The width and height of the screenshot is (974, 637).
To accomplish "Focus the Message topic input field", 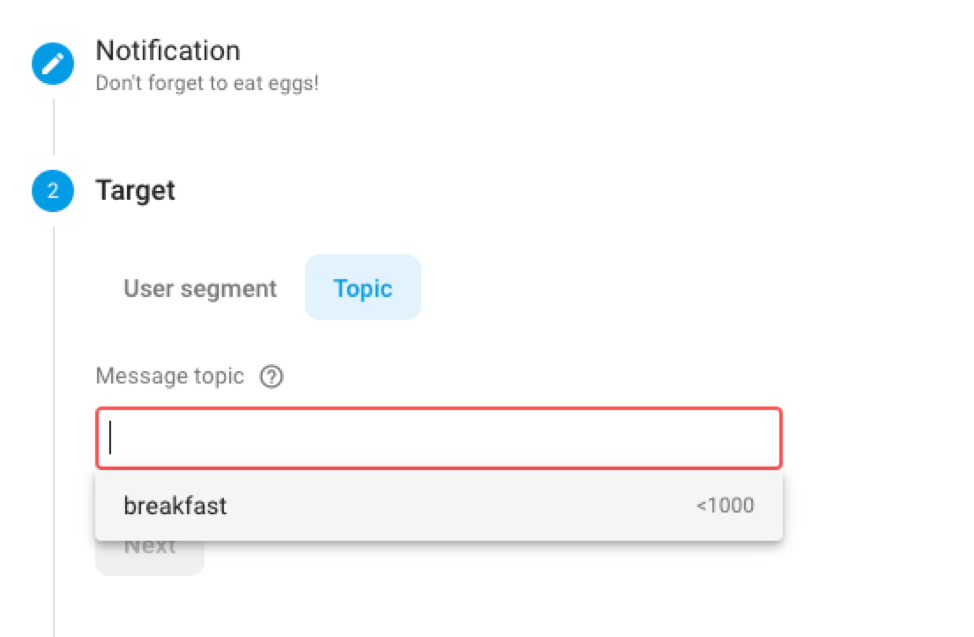I will (438, 438).
